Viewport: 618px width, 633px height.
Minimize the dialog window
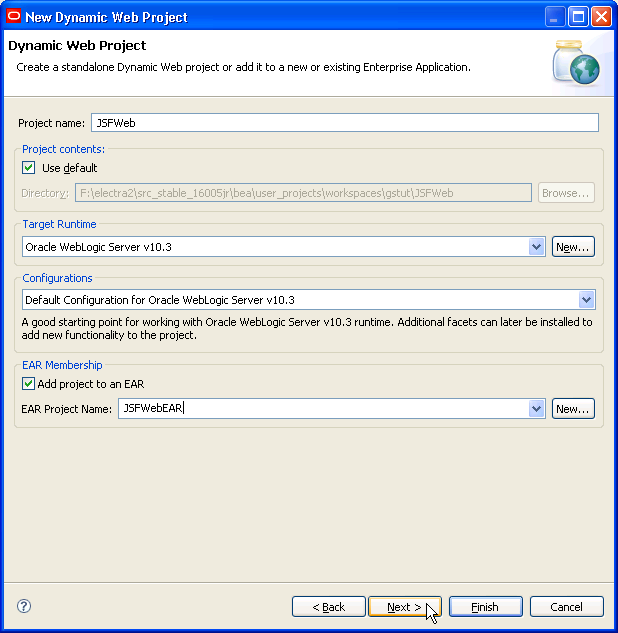[555, 17]
